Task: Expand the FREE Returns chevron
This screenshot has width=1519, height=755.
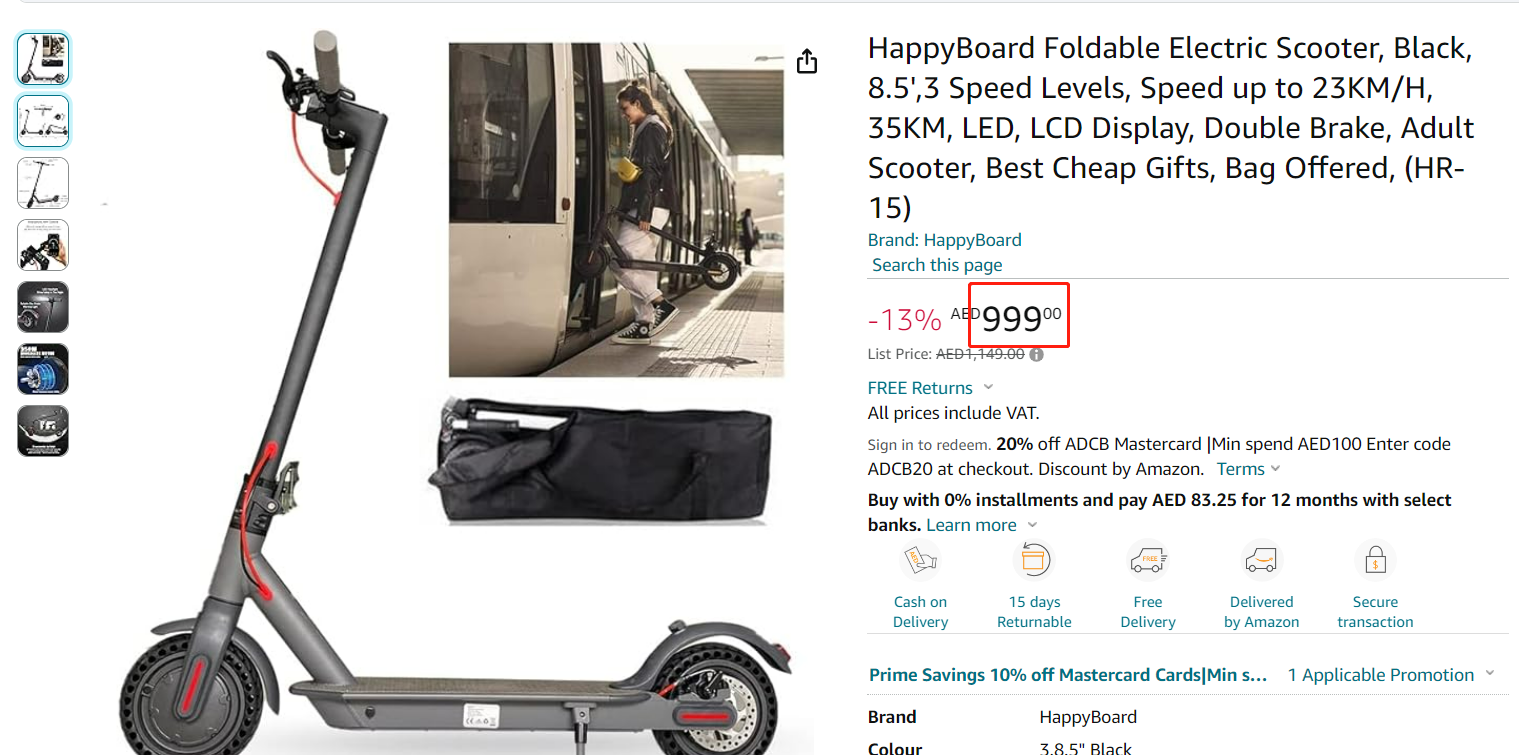Action: point(988,388)
